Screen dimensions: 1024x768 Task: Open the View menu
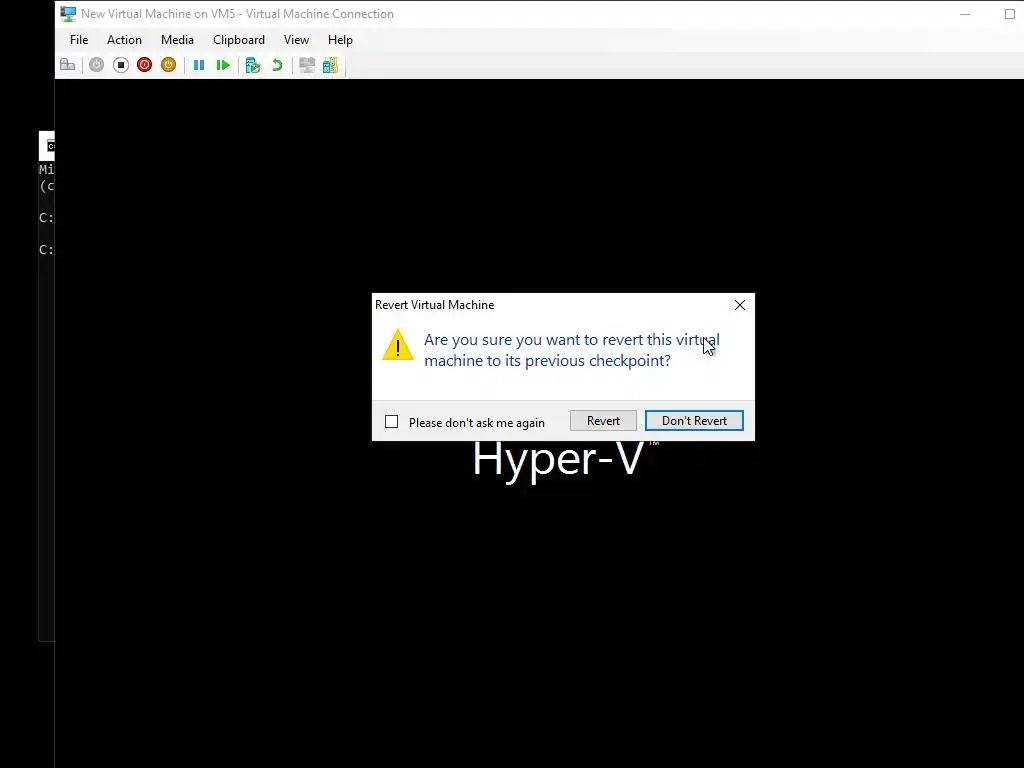[x=296, y=40]
